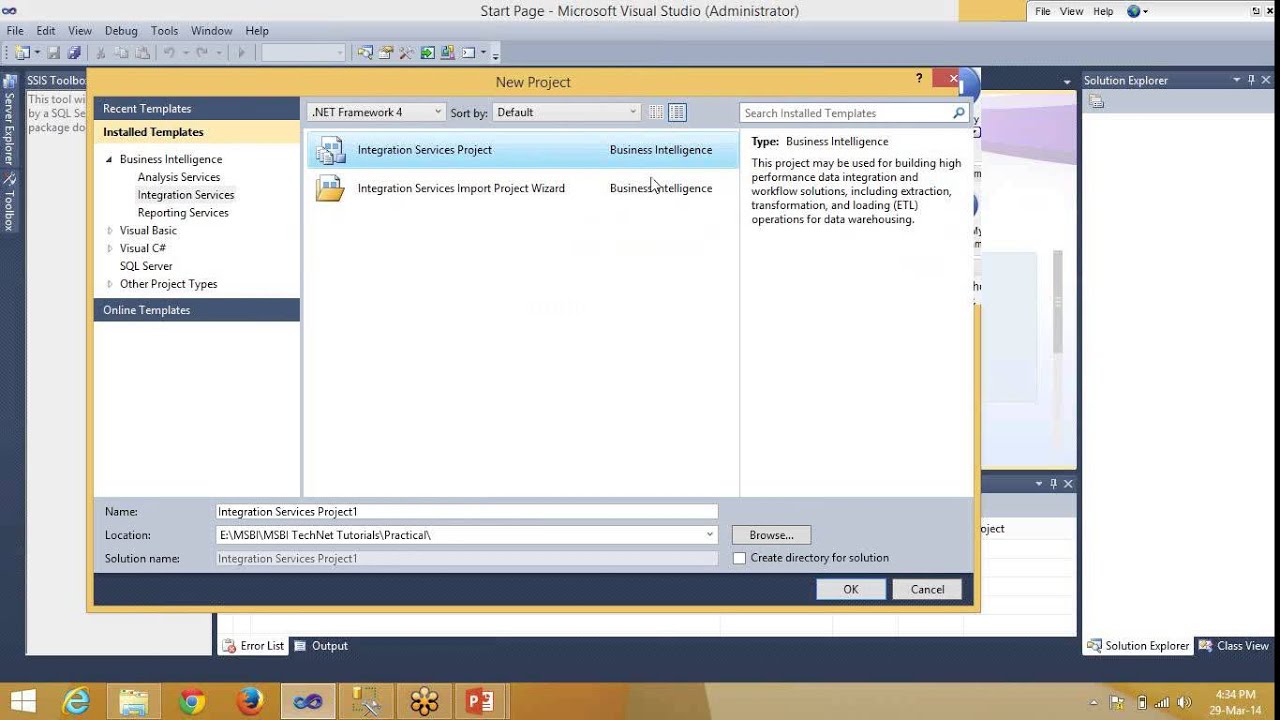Click the green arrow Start Page toolbar icon

(427, 52)
